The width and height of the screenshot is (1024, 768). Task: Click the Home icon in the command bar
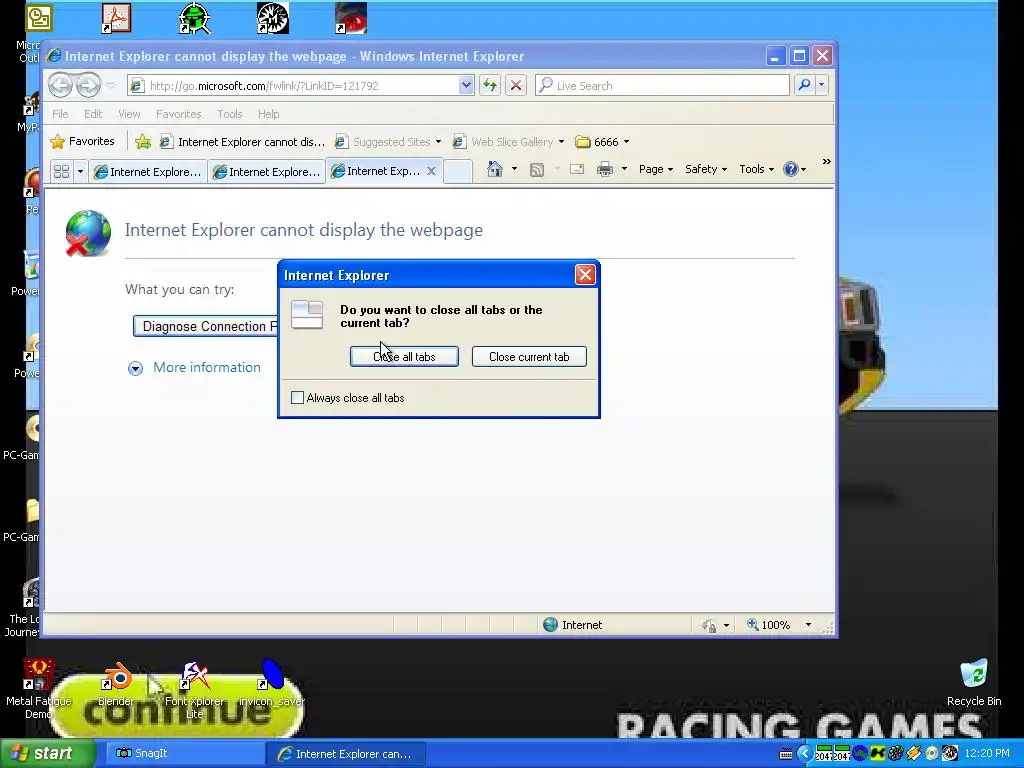click(x=494, y=169)
